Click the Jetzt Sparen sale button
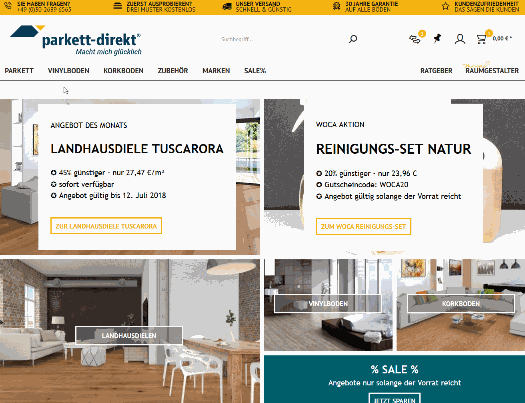Viewport: 525px width, 403px height. 394,399
